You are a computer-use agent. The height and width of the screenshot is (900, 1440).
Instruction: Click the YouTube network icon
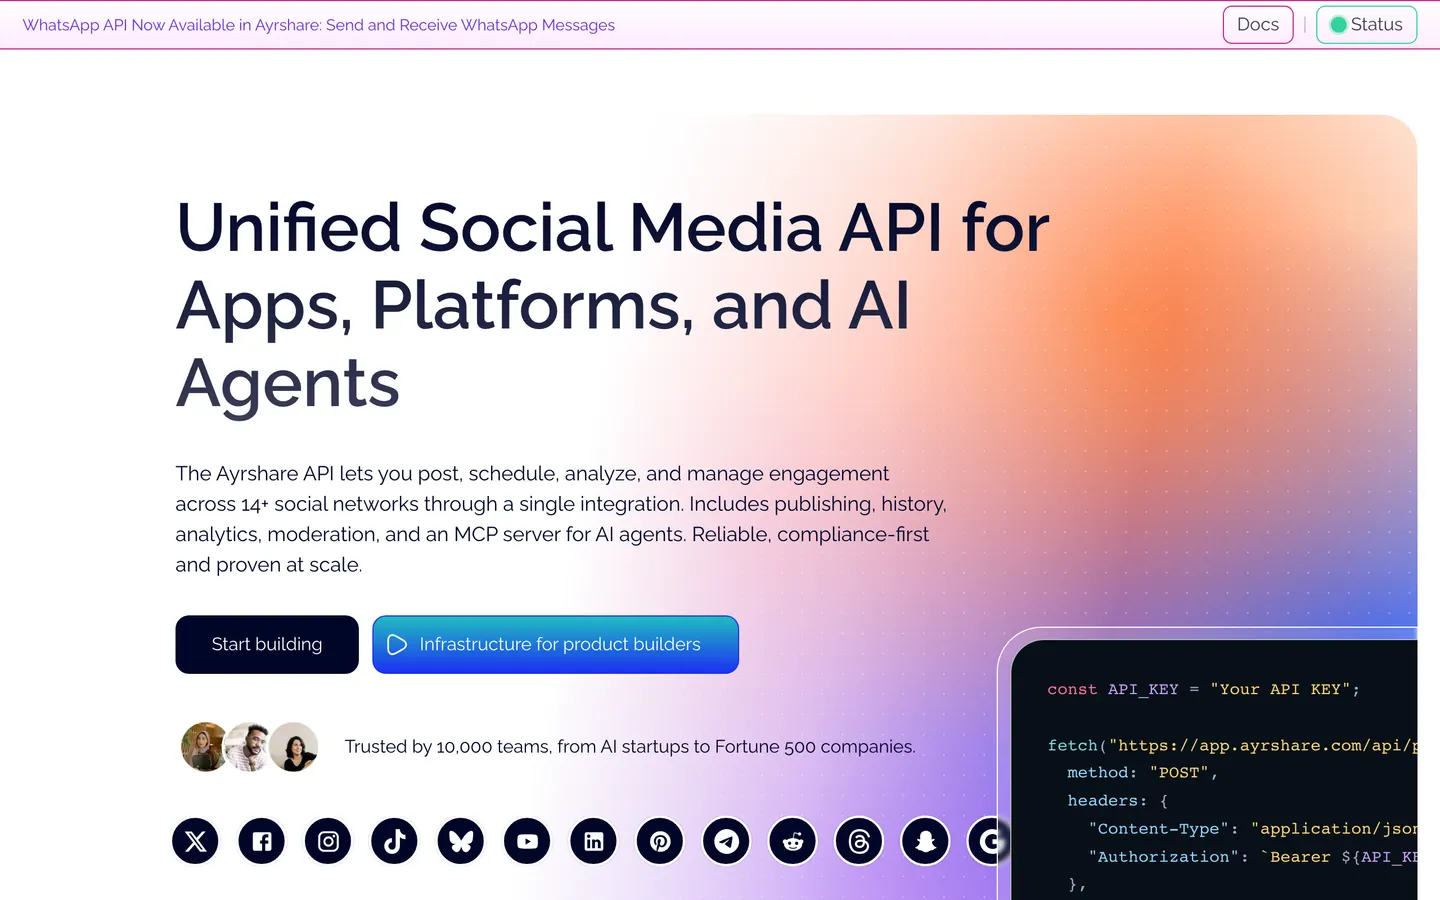click(527, 841)
